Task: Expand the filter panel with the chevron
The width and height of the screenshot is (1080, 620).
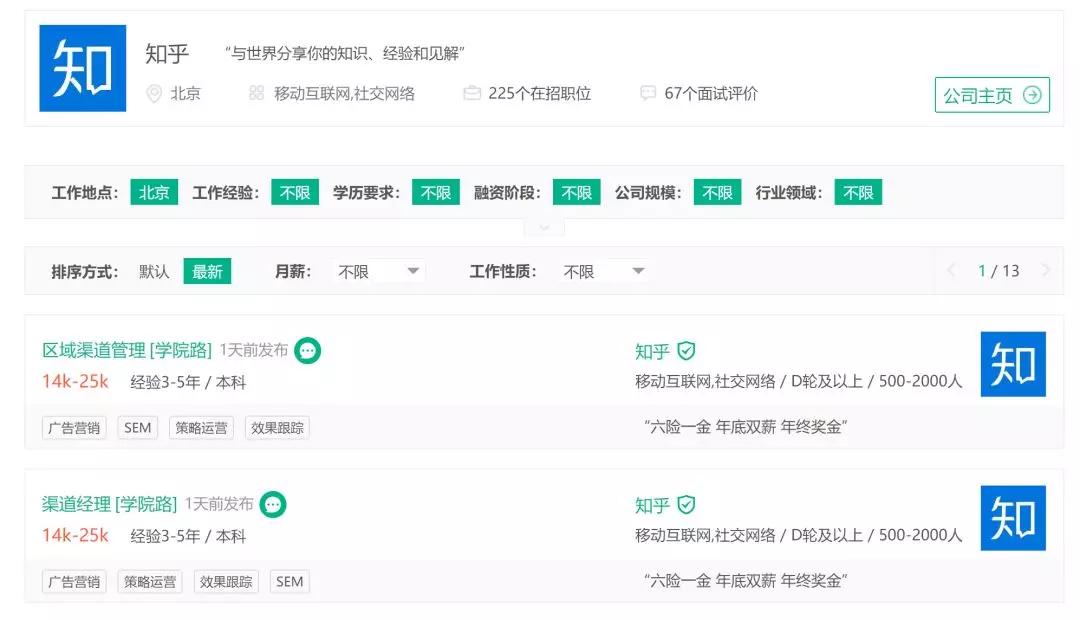Action: [x=544, y=228]
